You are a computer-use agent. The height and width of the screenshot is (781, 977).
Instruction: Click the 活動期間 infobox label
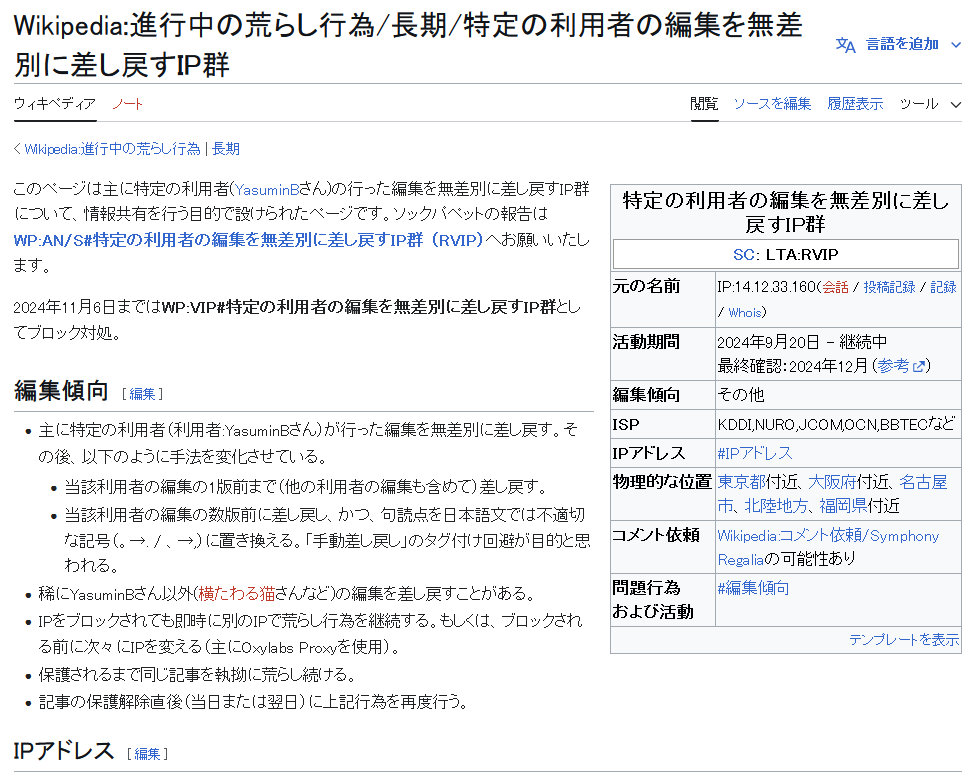pyautogui.click(x=646, y=342)
